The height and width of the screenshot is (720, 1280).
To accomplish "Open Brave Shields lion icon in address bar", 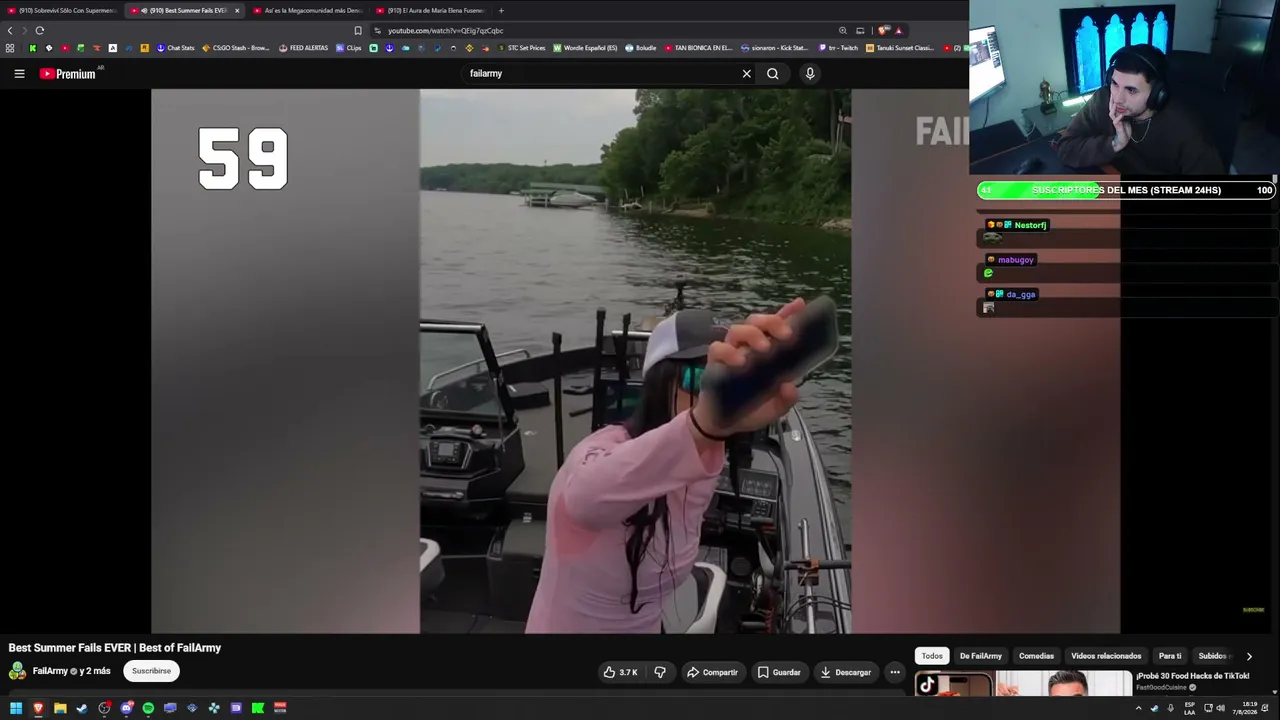I will click(x=884, y=30).
